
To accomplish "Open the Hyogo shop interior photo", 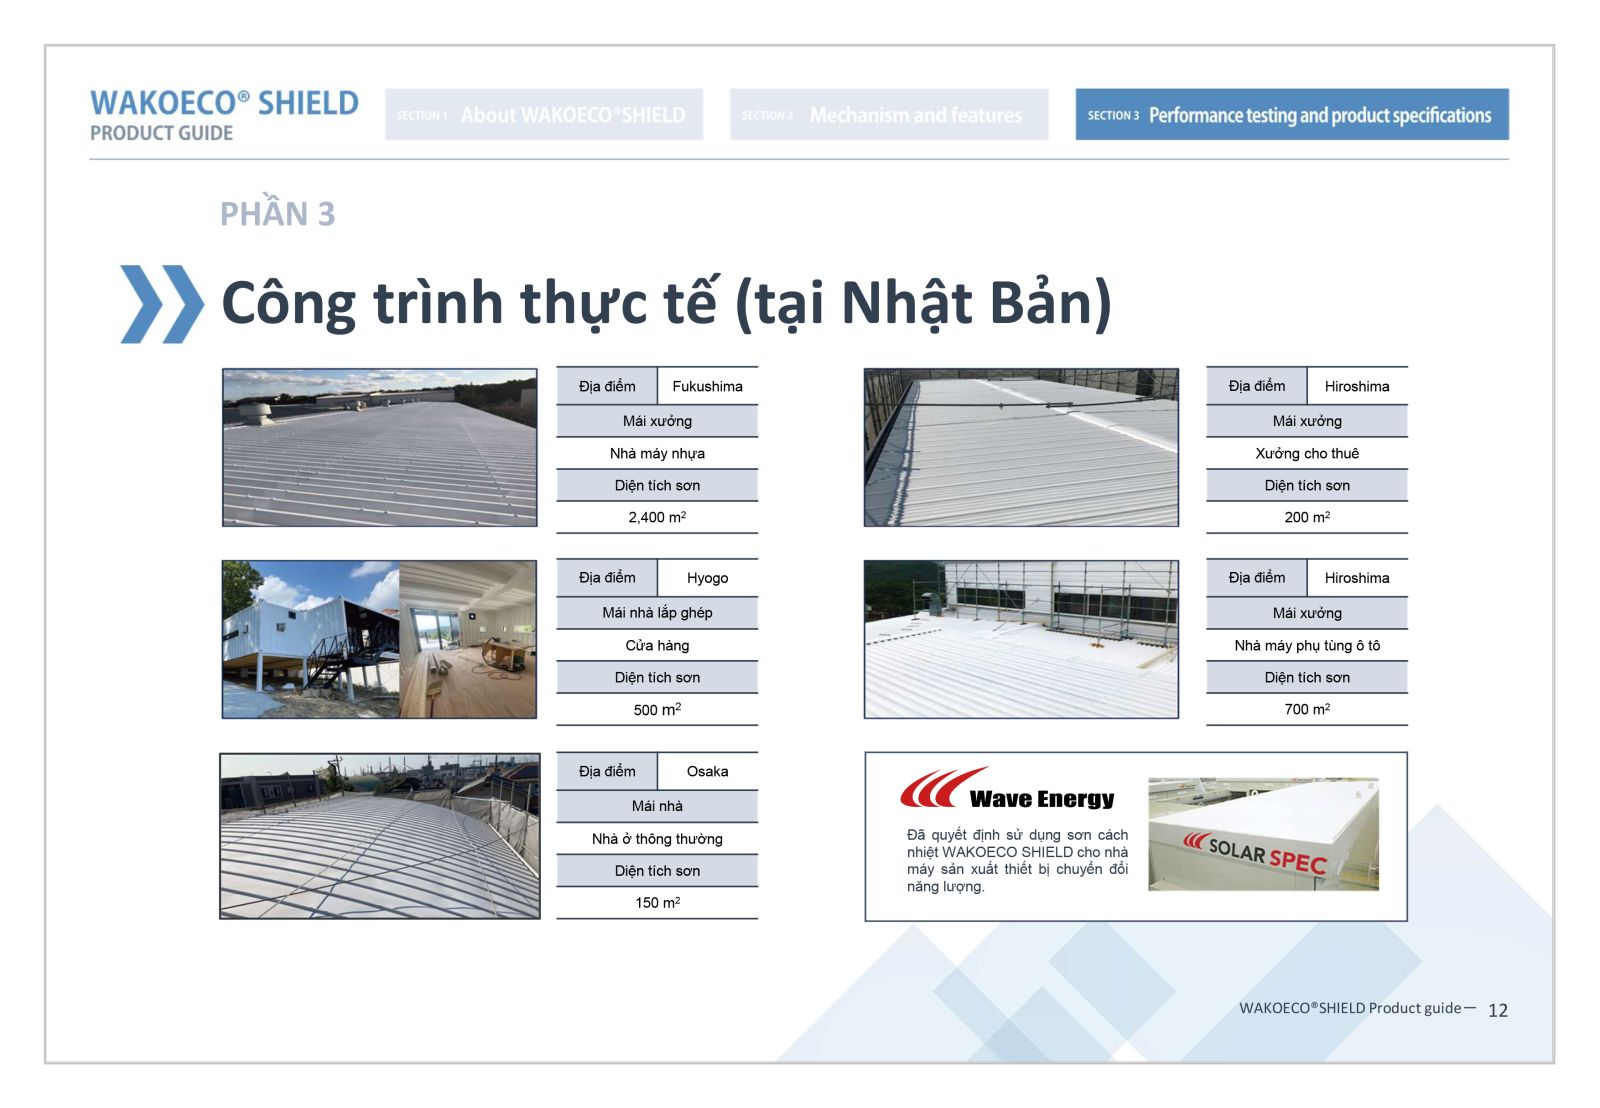I will (x=468, y=640).
